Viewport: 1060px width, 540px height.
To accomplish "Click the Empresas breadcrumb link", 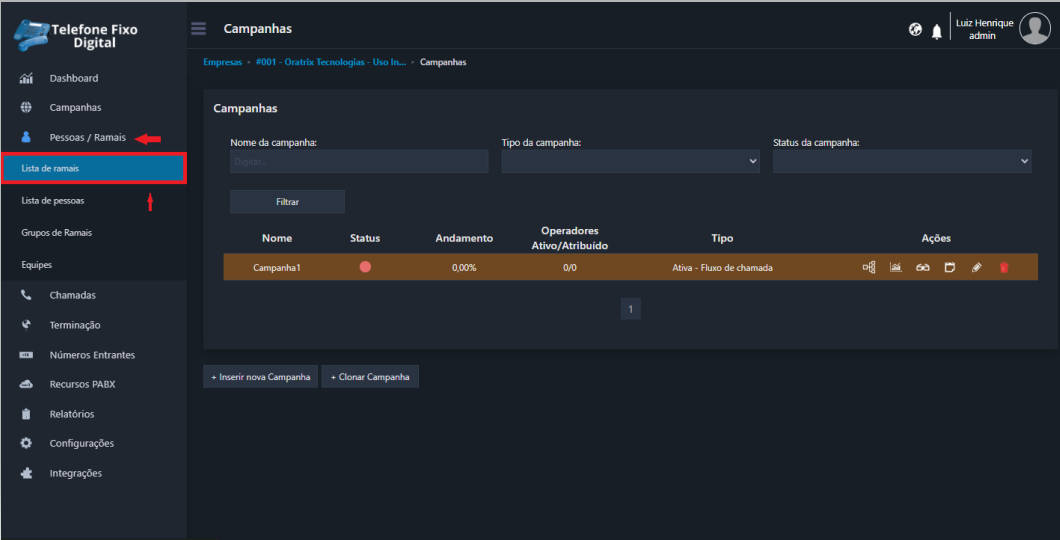I will pyautogui.click(x=222, y=62).
